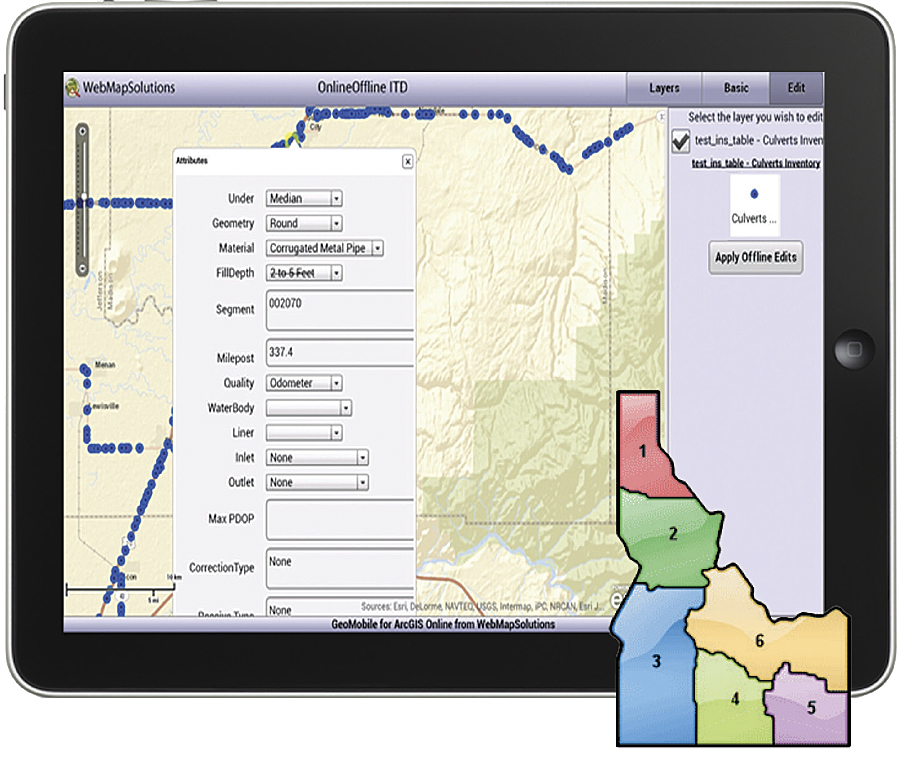The width and height of the screenshot is (900, 762).
Task: Open the test_ins_table - Culverts Inventory link
Action: click(757, 161)
